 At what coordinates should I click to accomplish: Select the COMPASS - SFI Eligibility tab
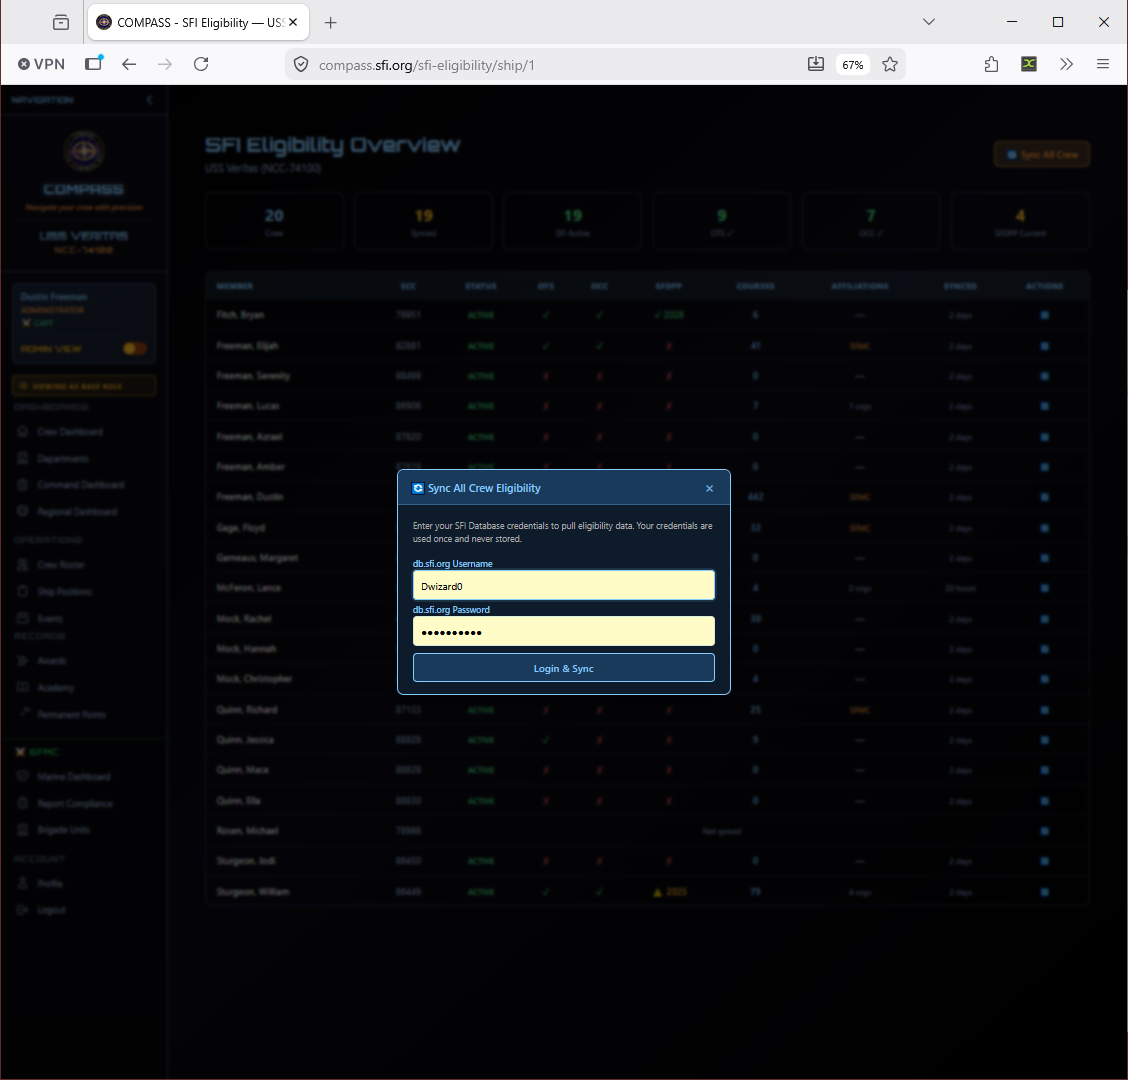coord(199,22)
